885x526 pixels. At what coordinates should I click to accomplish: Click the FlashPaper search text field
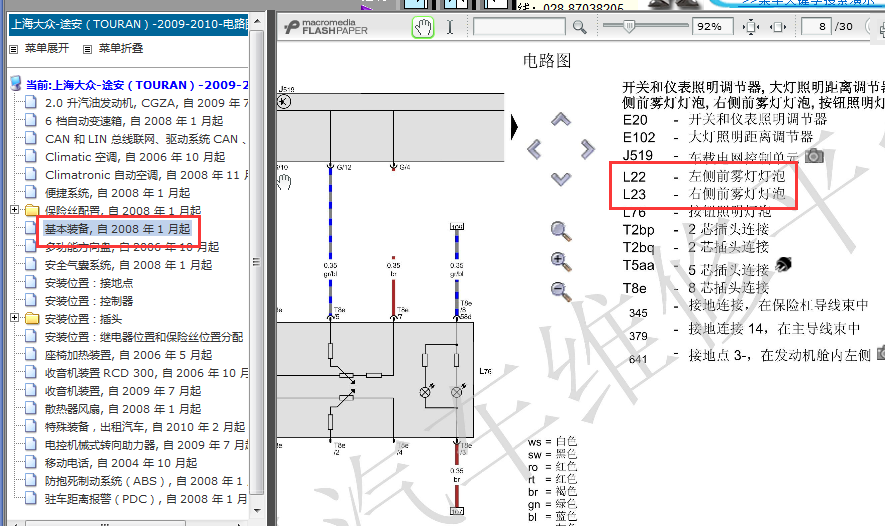pyautogui.click(x=519, y=27)
